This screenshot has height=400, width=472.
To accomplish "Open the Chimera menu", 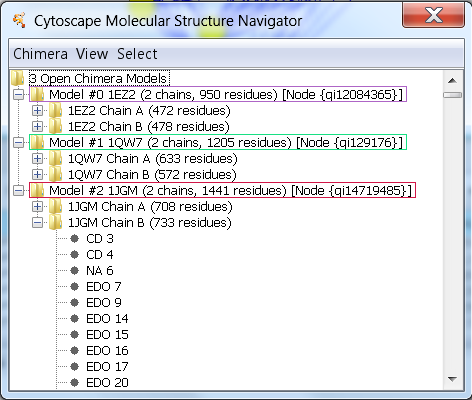I will [40, 54].
